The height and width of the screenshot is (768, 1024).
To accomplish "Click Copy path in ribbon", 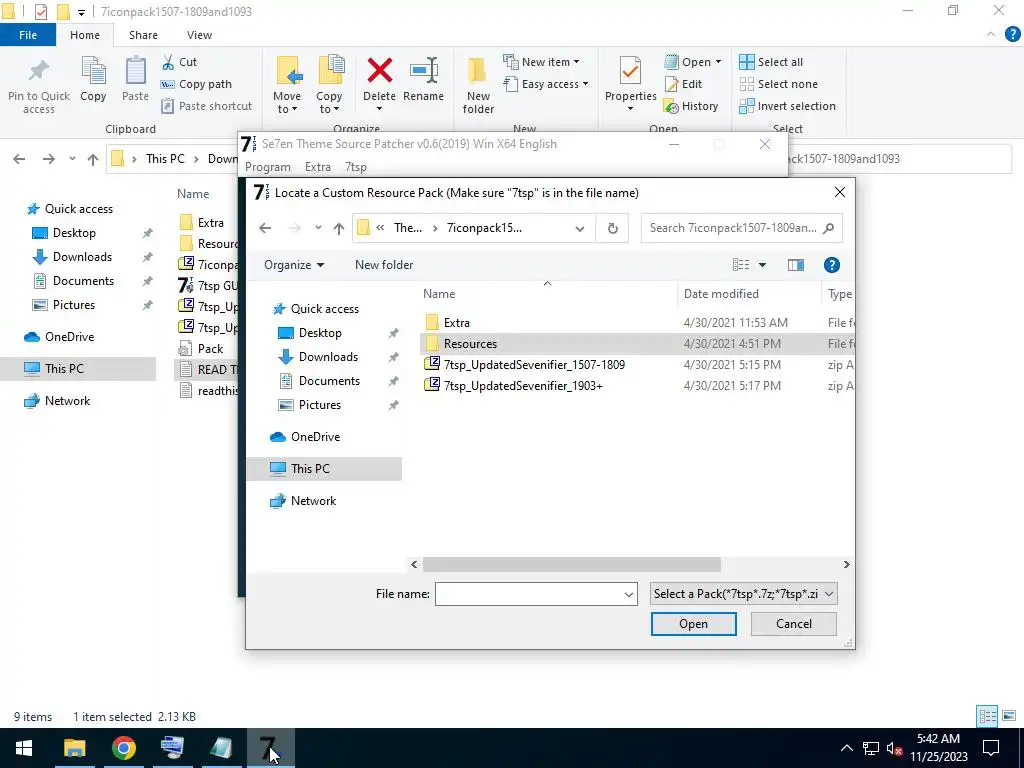I will pyautogui.click(x=196, y=84).
